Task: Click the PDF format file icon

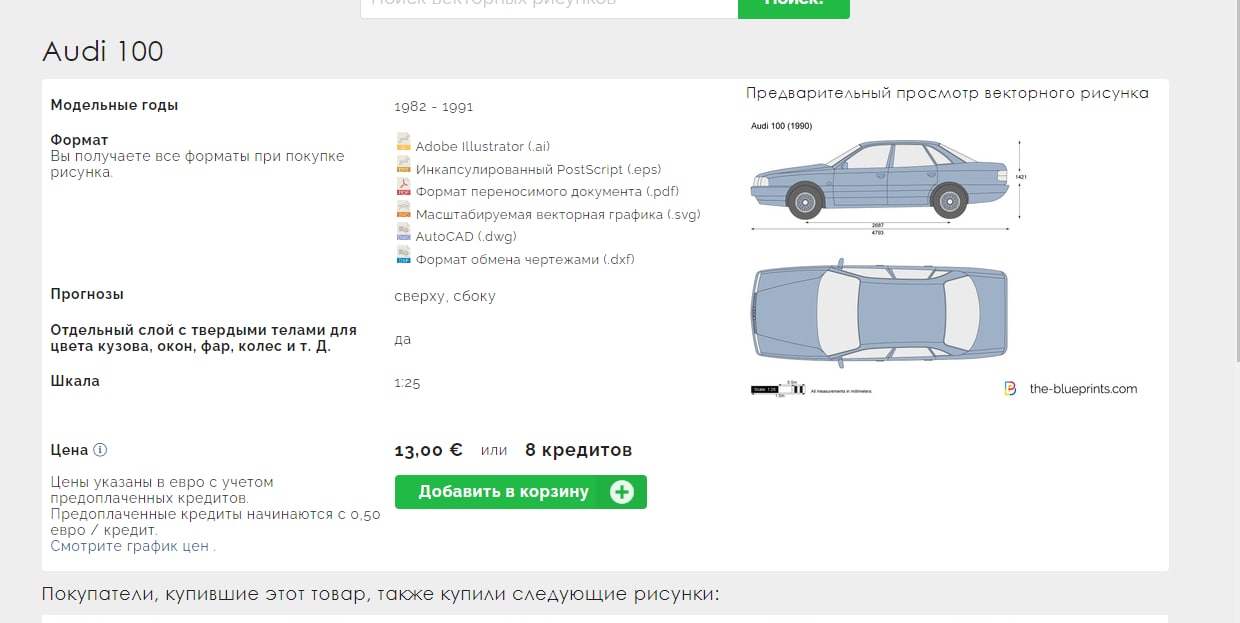Action: click(403, 187)
